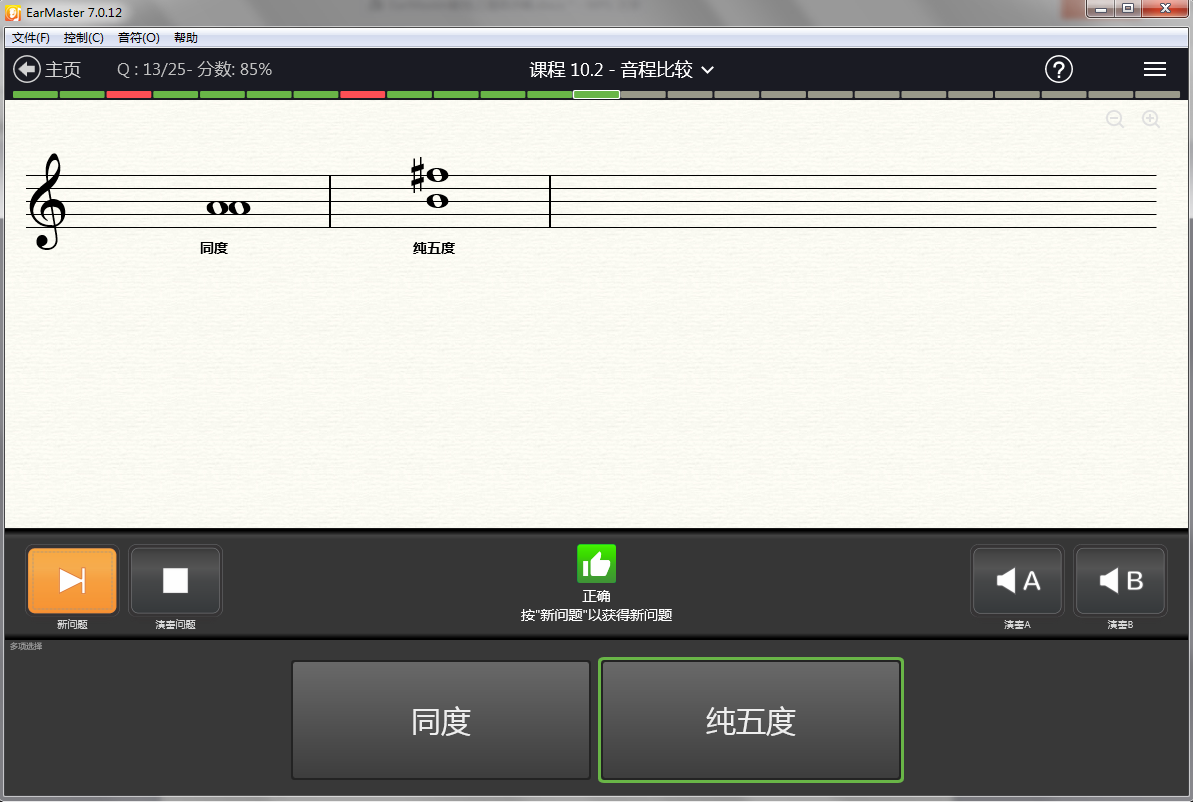Open the 文件(F) menu
The width and height of the screenshot is (1193, 802).
(30, 37)
